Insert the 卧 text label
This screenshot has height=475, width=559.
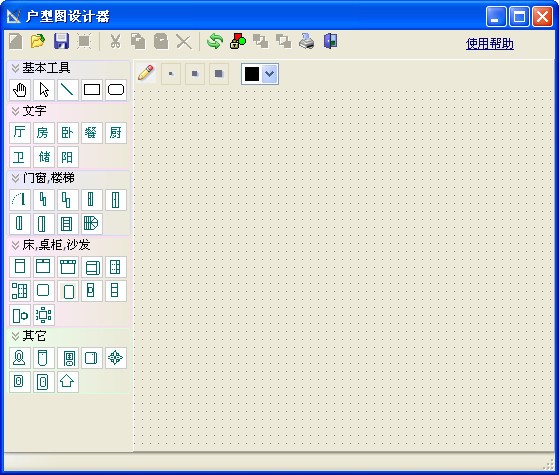pos(68,133)
